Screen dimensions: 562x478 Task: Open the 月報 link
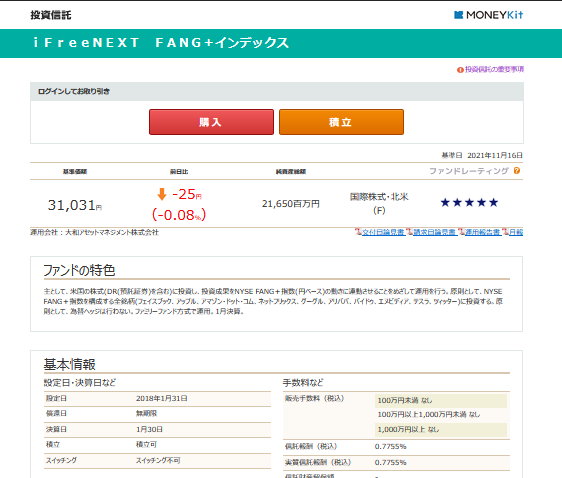coord(516,232)
